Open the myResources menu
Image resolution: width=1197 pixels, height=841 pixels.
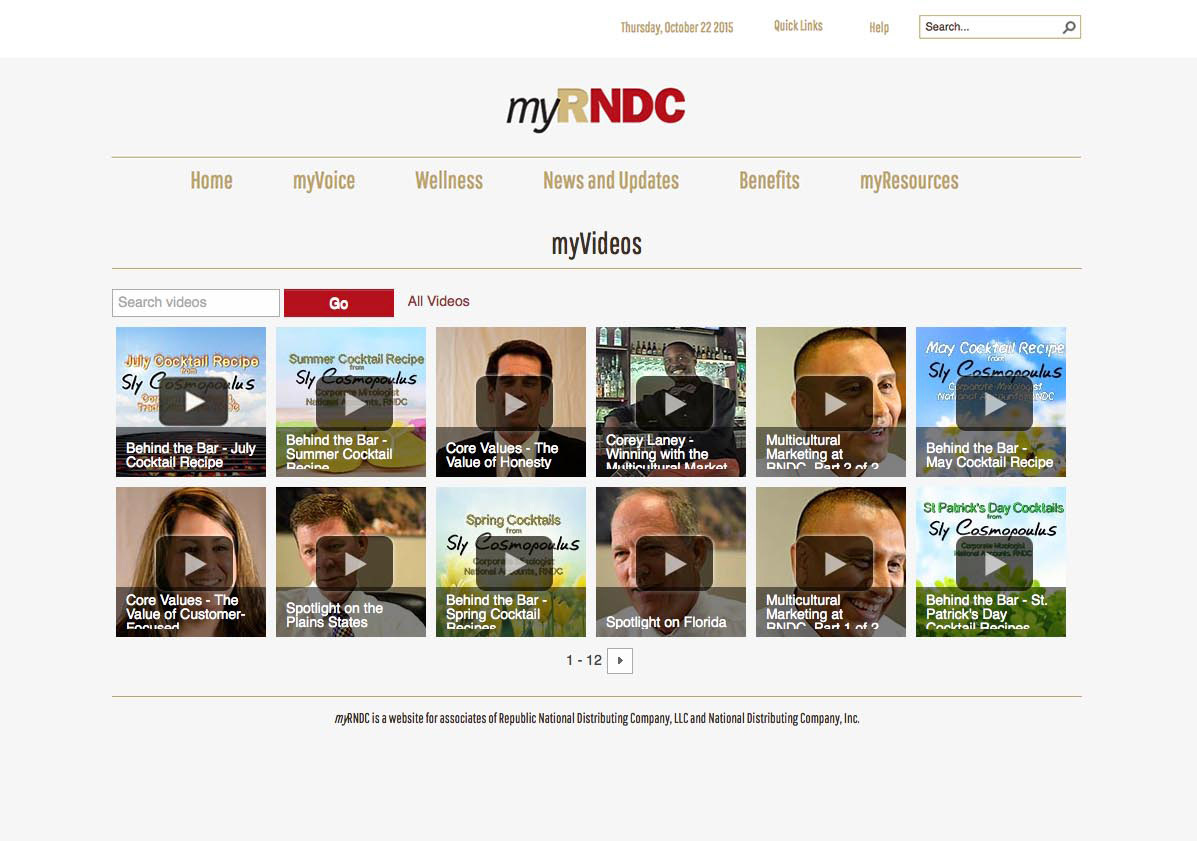pyautogui.click(x=909, y=181)
